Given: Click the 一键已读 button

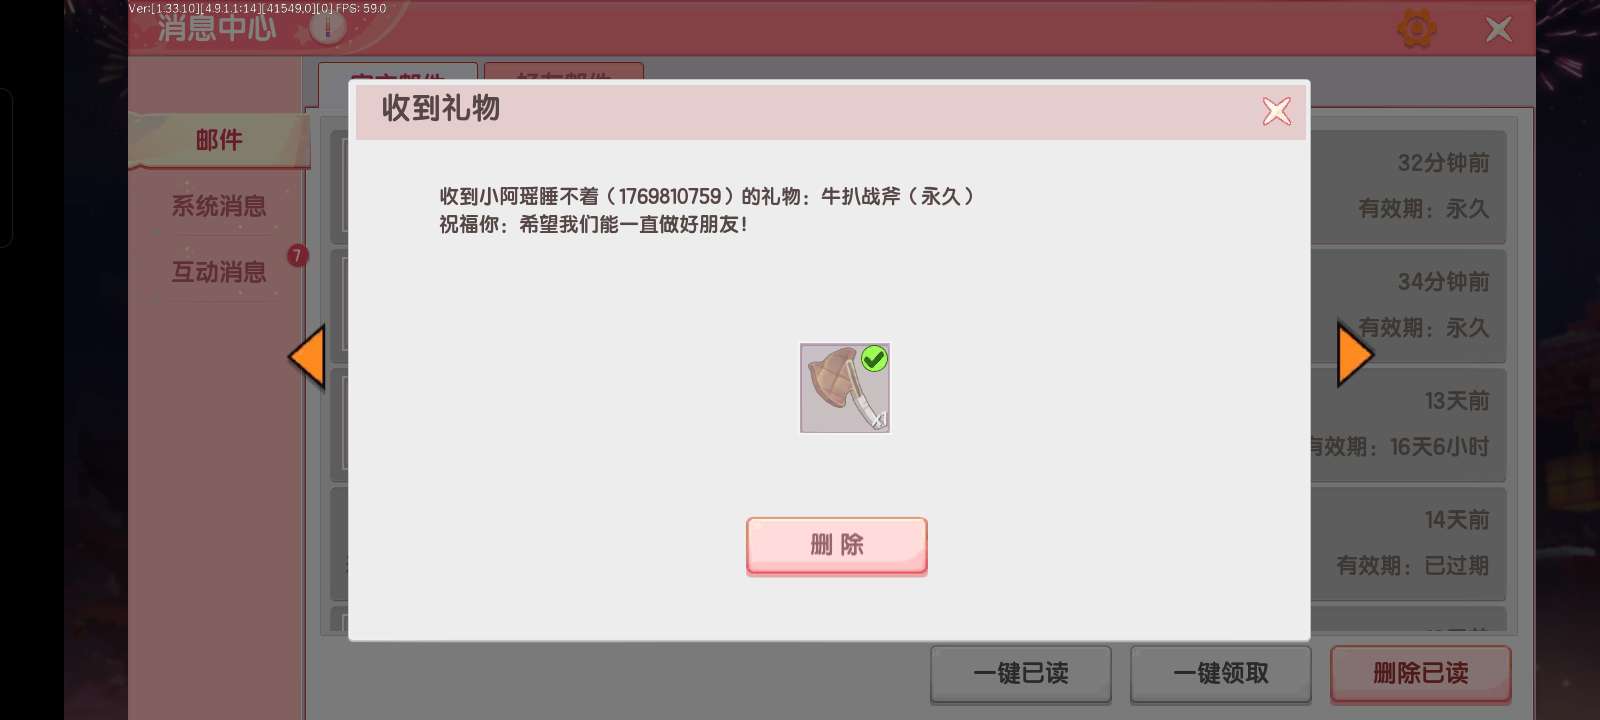Looking at the screenshot, I should pyautogui.click(x=1021, y=674).
